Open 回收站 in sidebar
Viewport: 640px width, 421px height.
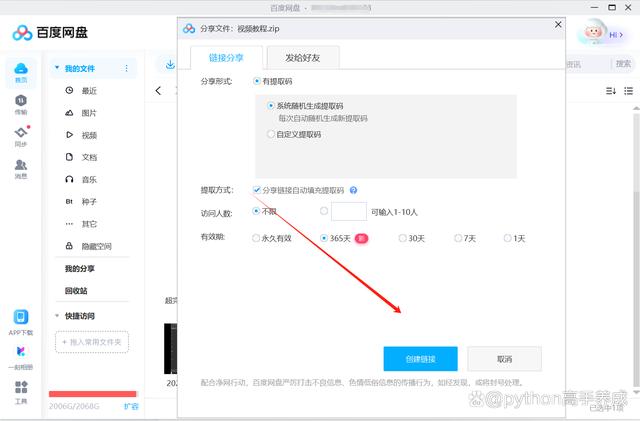pyautogui.click(x=76, y=291)
